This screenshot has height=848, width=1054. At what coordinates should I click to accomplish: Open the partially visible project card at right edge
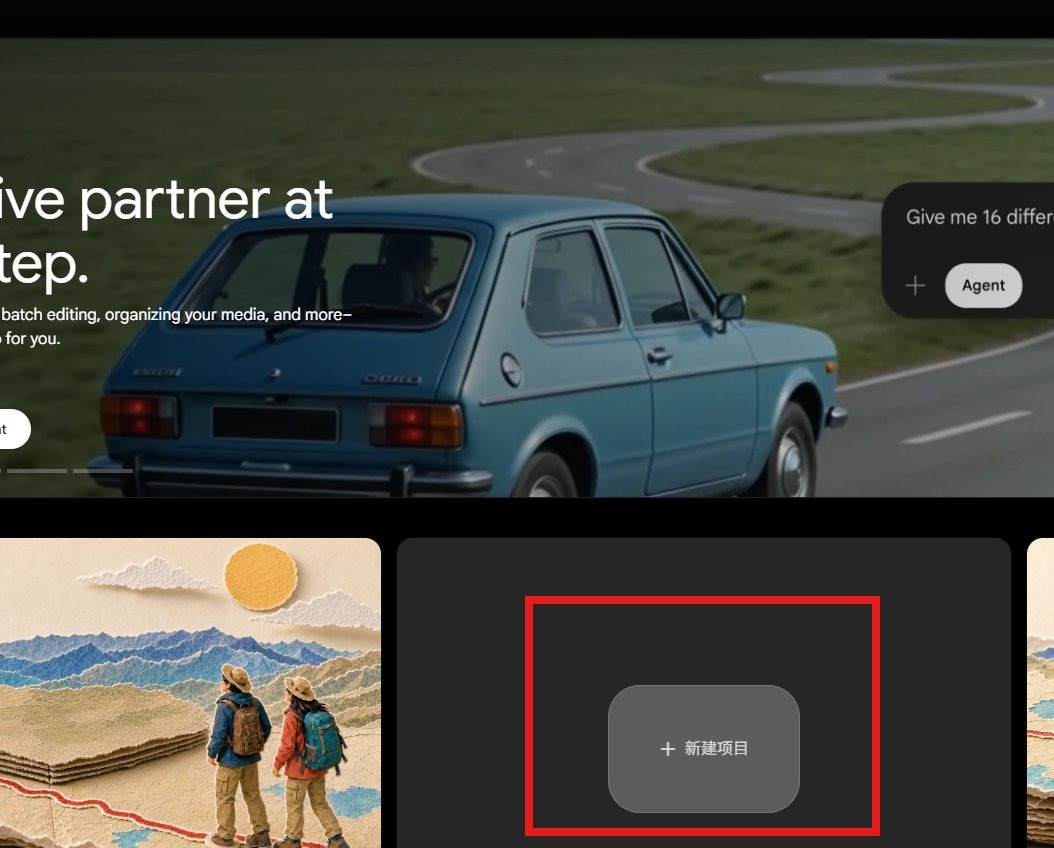coord(1041,693)
